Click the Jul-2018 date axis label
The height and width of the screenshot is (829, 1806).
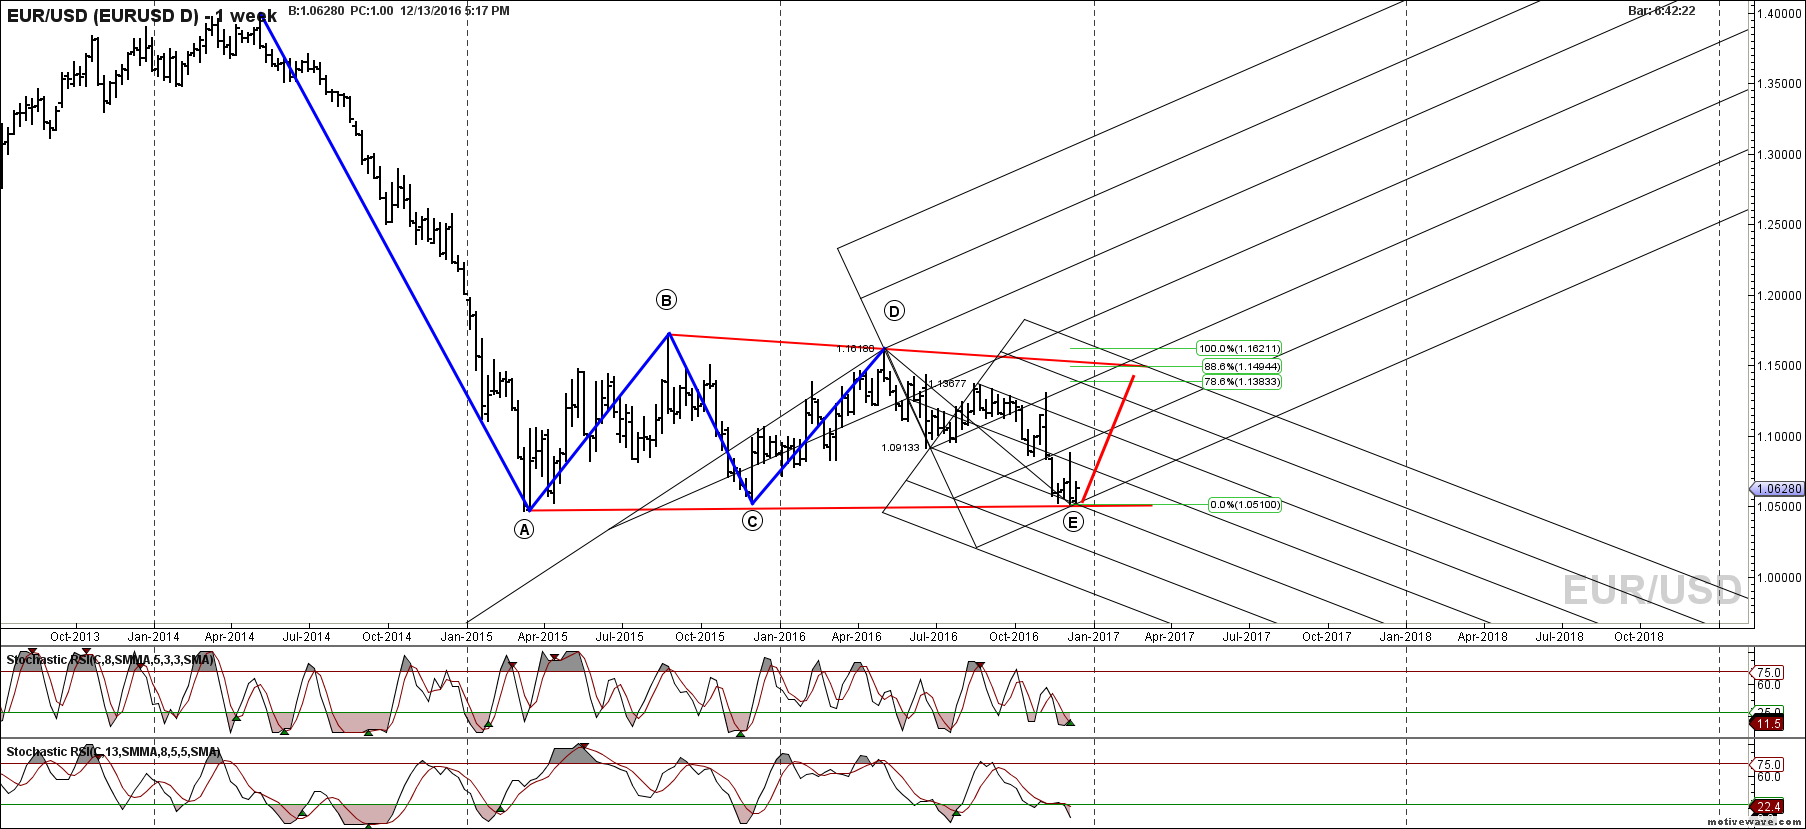pos(1559,637)
